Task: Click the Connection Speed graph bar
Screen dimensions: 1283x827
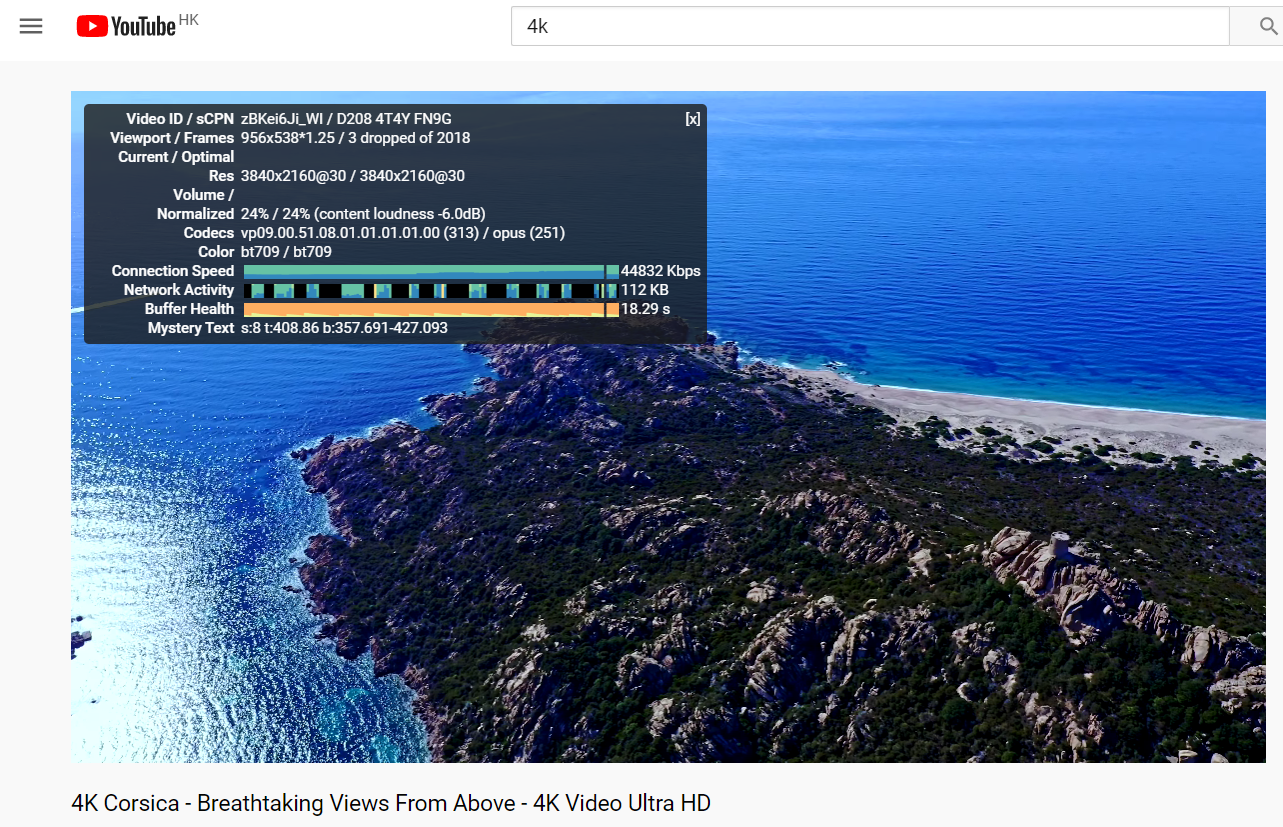Action: [430, 271]
